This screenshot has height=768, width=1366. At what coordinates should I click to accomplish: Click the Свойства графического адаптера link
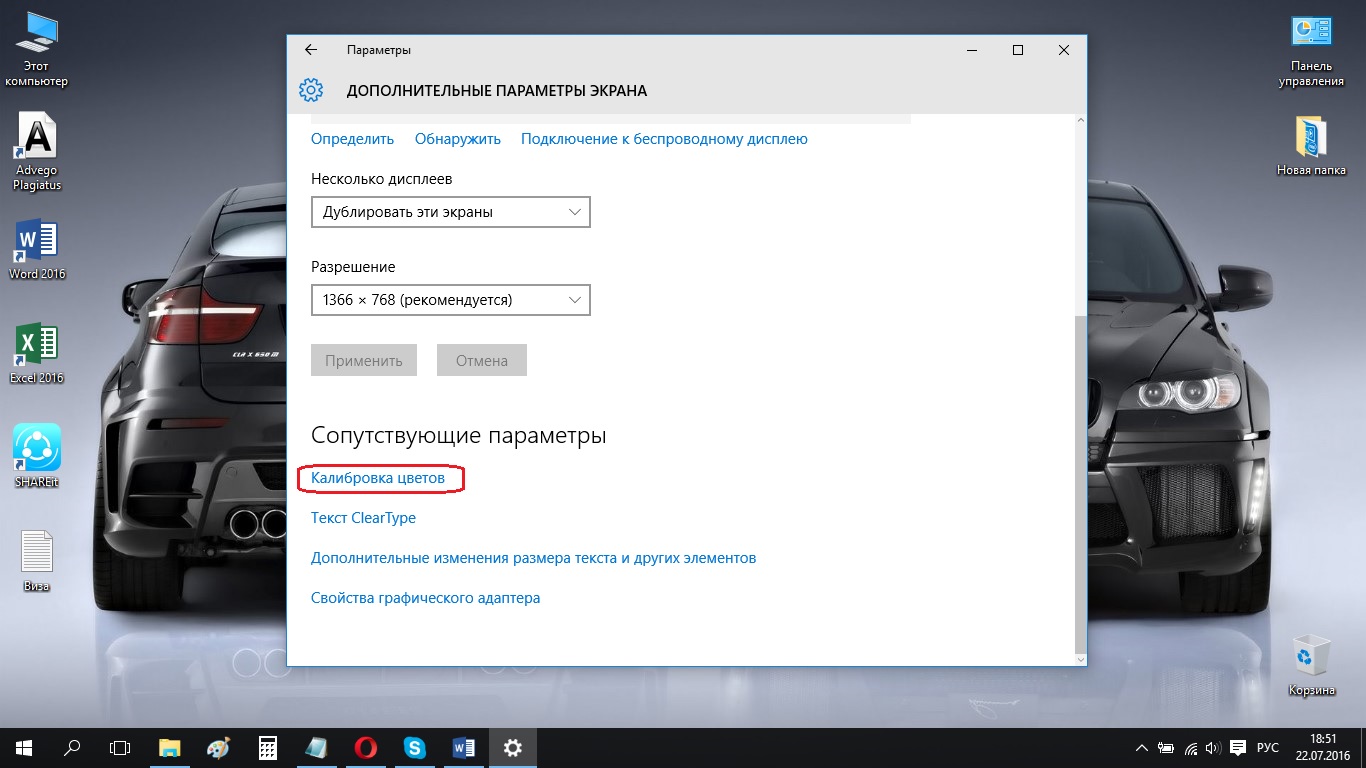(425, 598)
